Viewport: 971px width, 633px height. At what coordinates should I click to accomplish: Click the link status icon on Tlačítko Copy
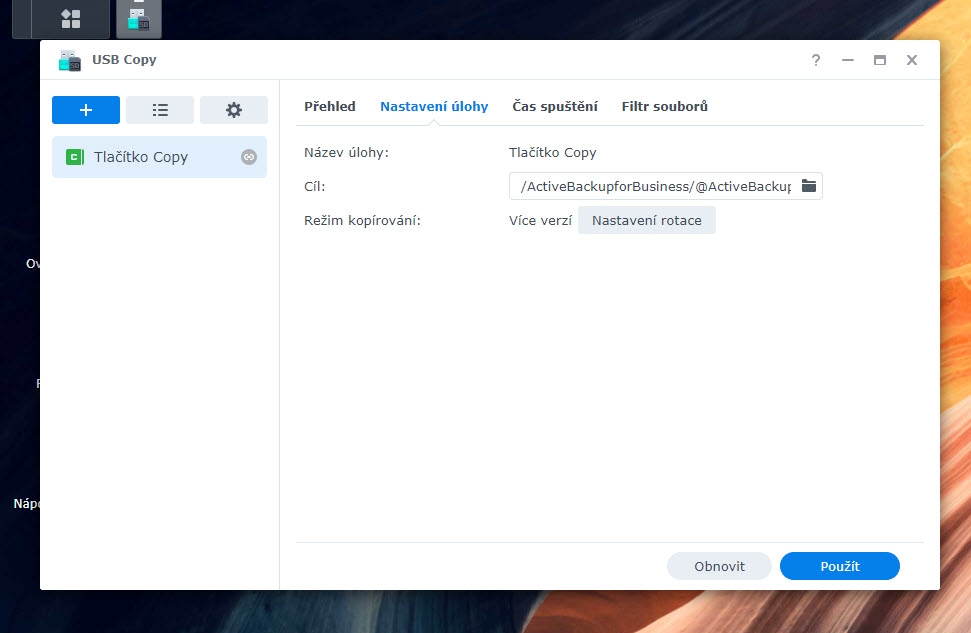click(x=249, y=157)
